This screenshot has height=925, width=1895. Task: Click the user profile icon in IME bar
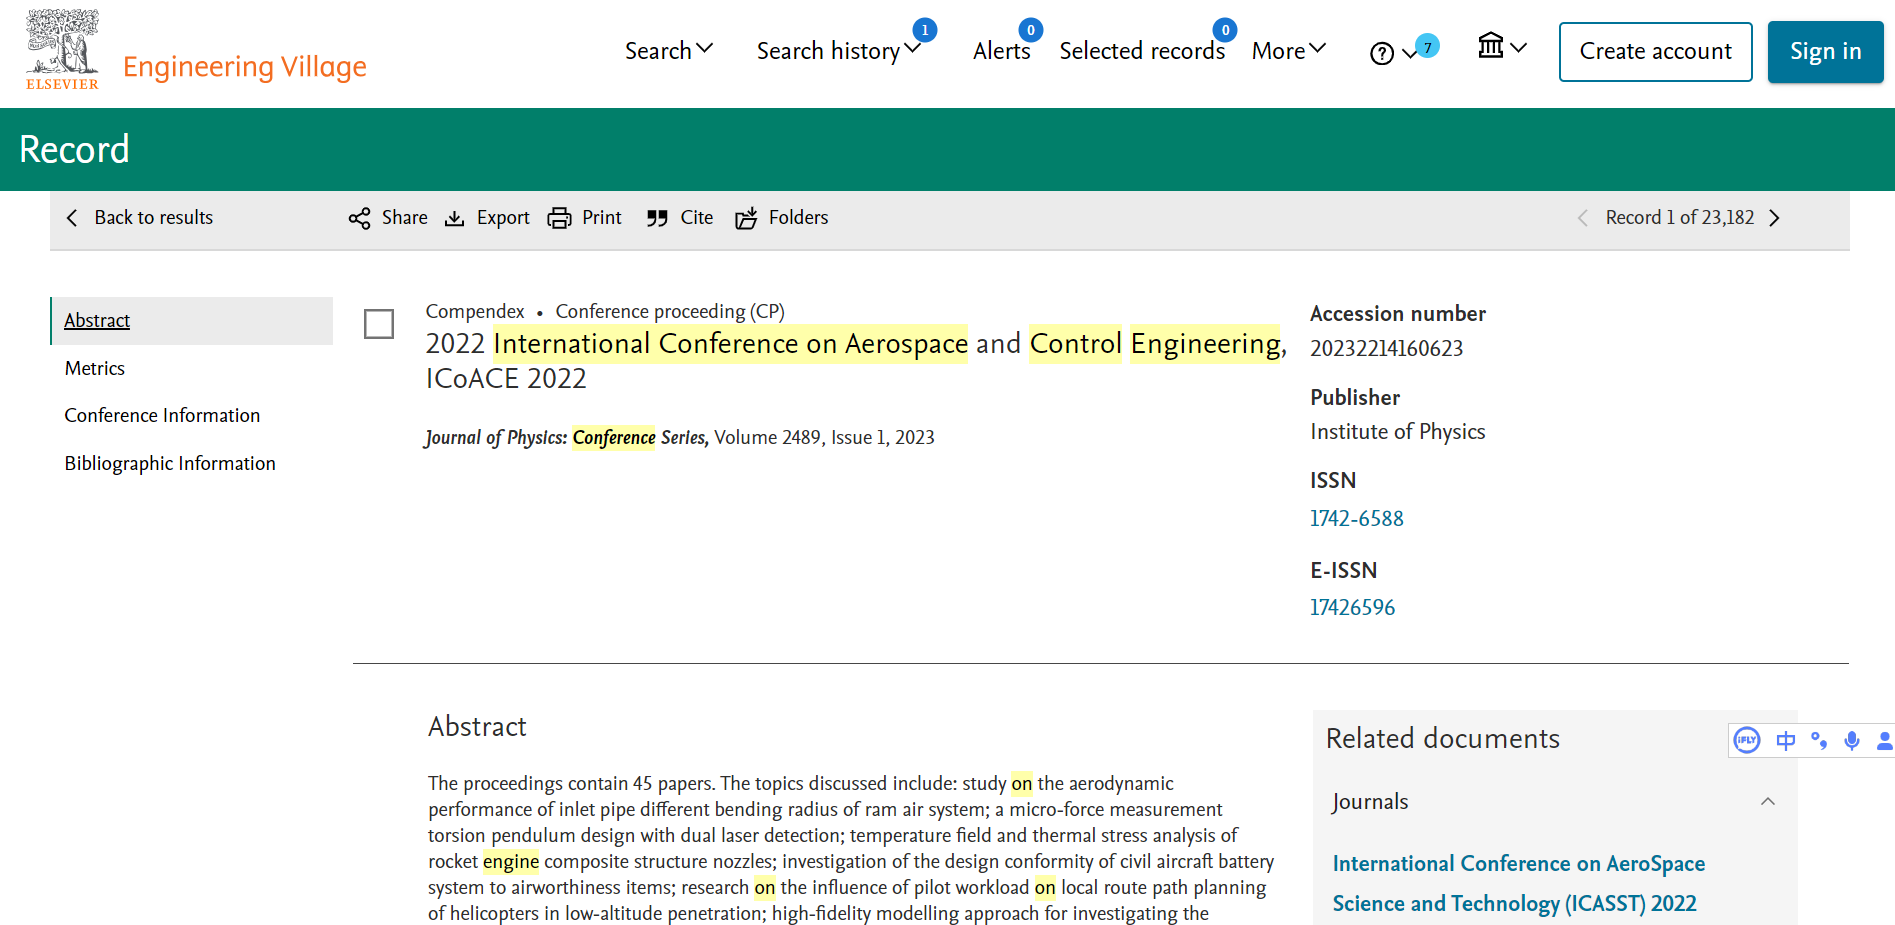[1885, 740]
